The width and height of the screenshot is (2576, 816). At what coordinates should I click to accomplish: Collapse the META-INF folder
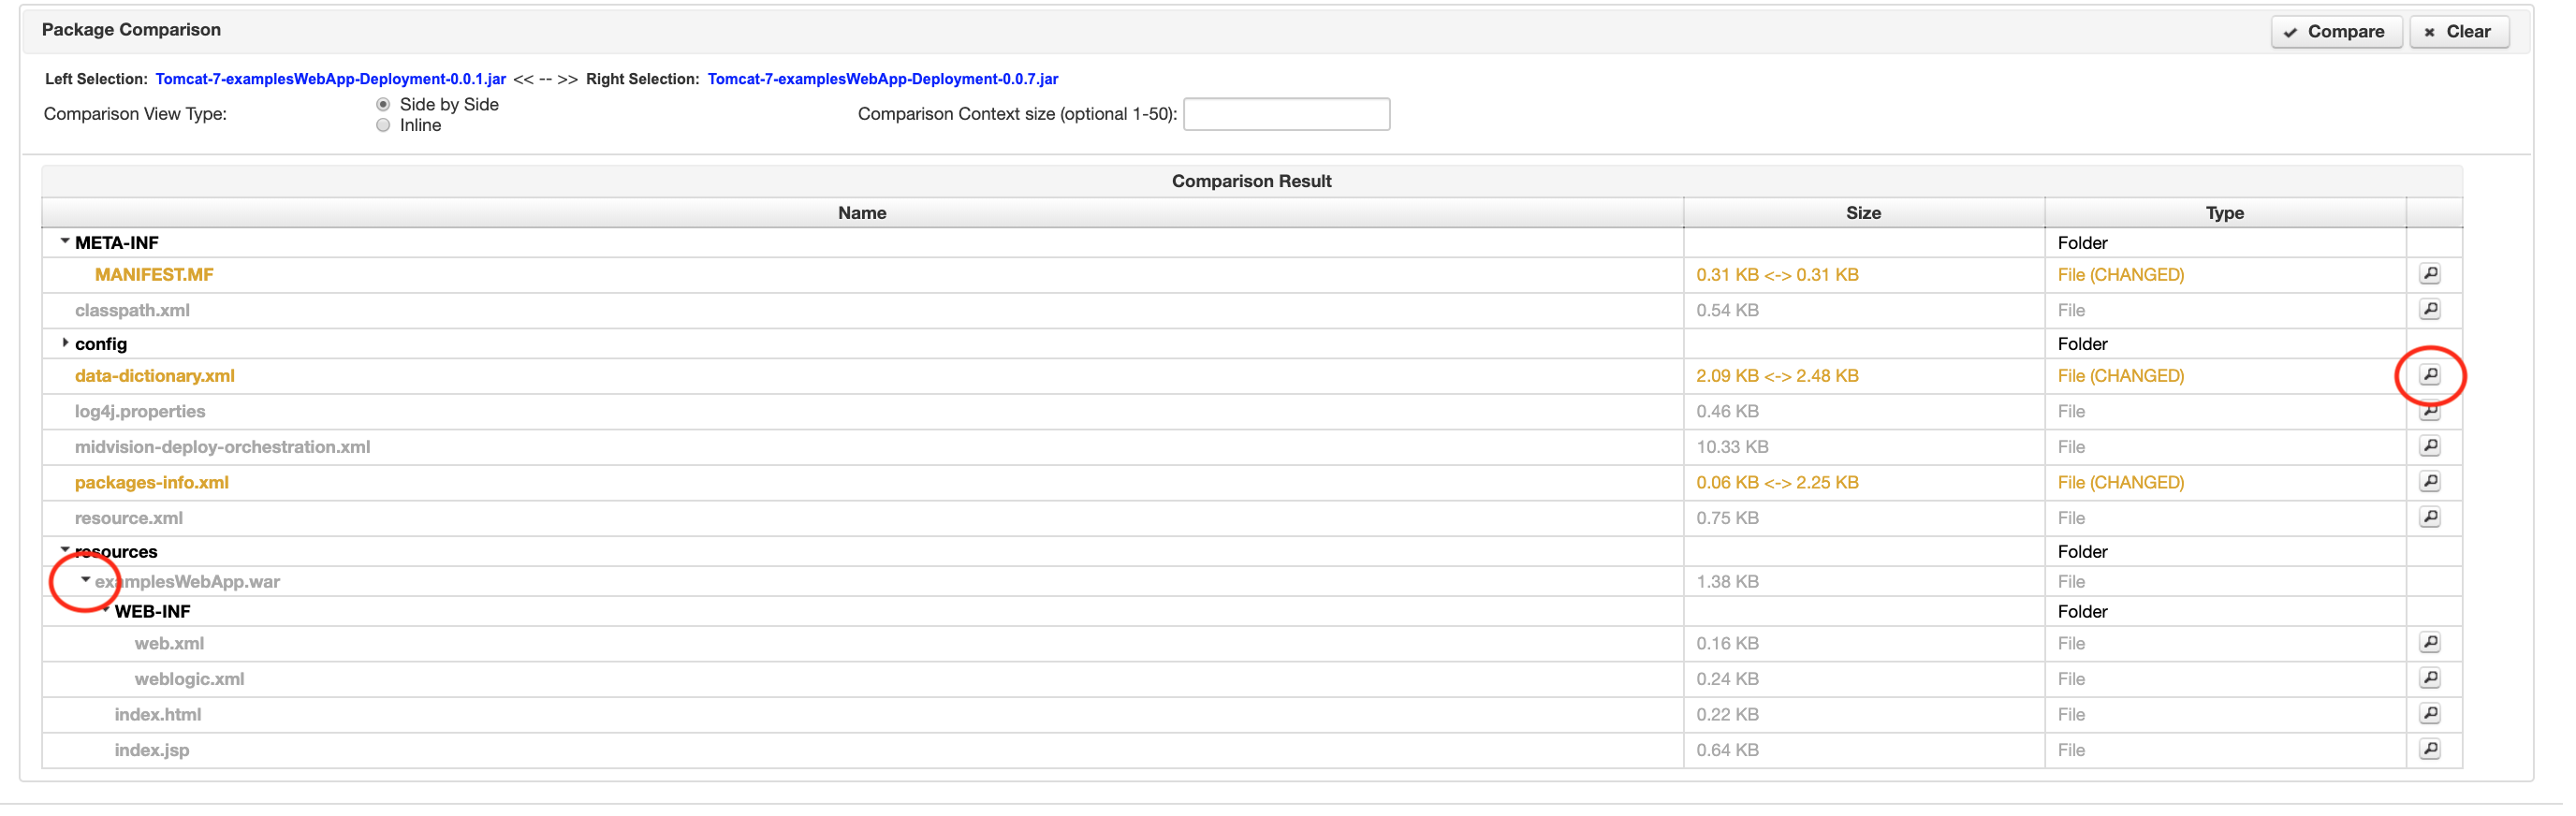[x=65, y=242]
